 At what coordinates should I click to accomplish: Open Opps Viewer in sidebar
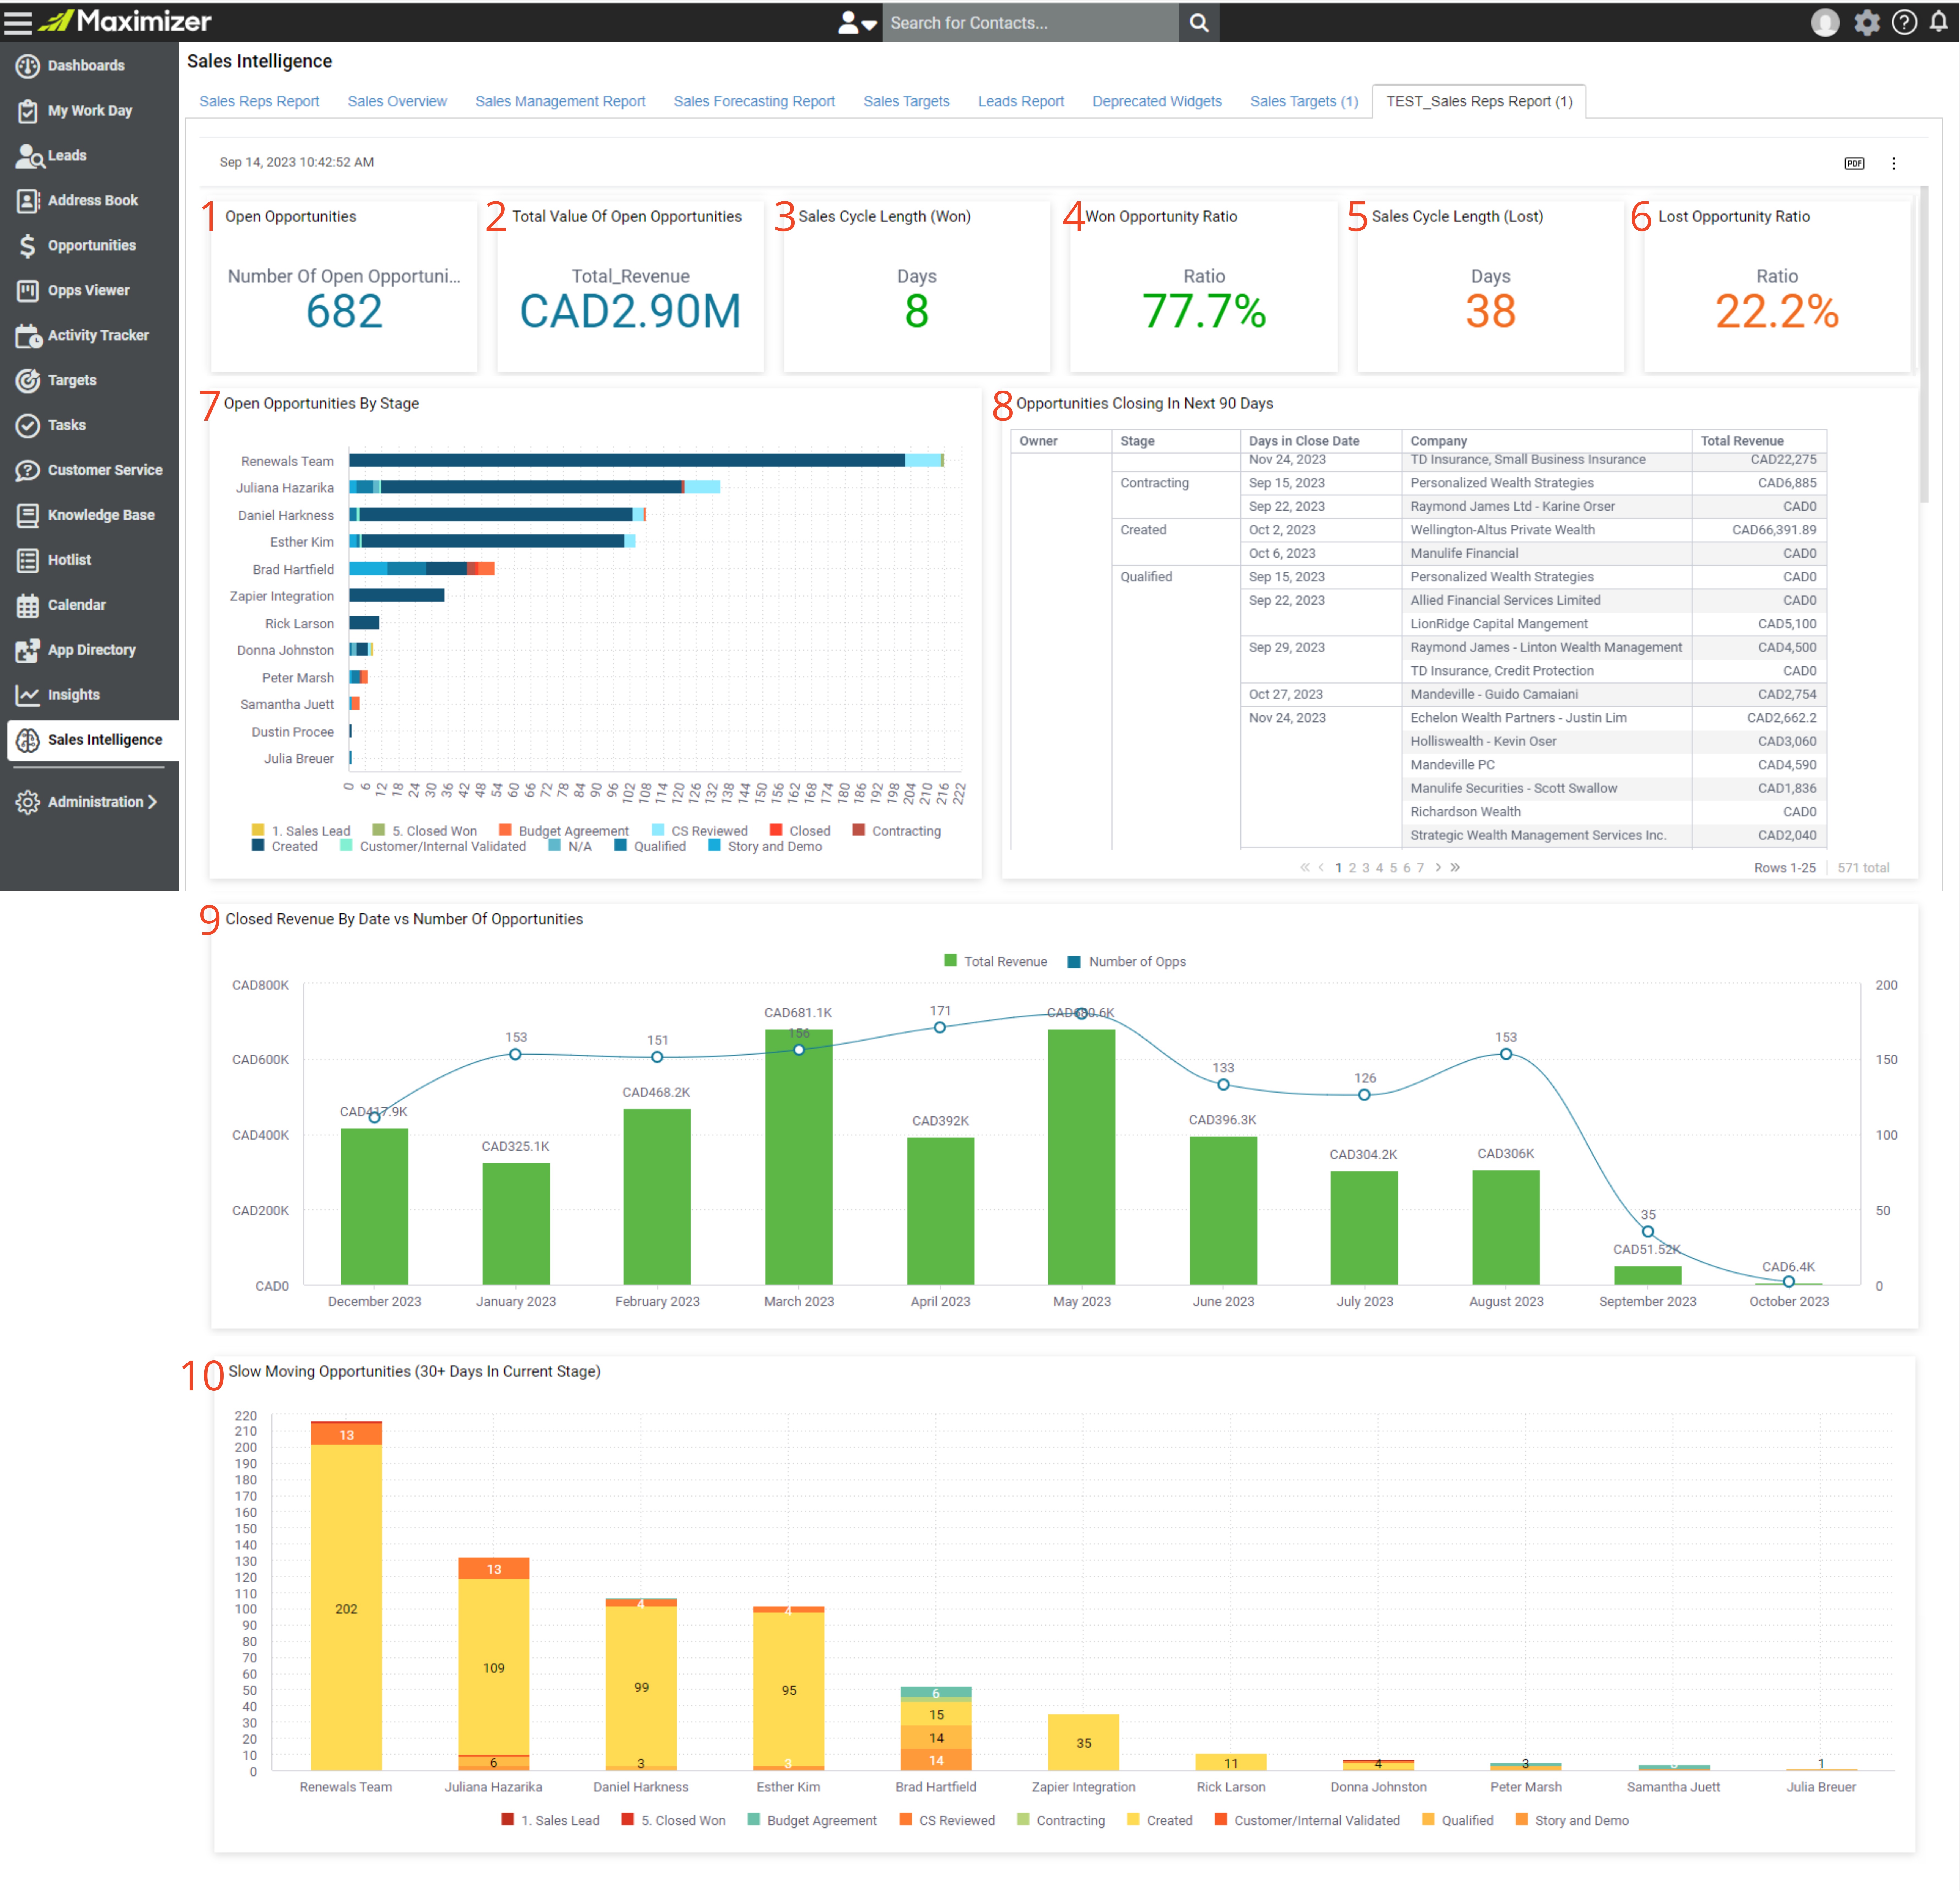[88, 291]
